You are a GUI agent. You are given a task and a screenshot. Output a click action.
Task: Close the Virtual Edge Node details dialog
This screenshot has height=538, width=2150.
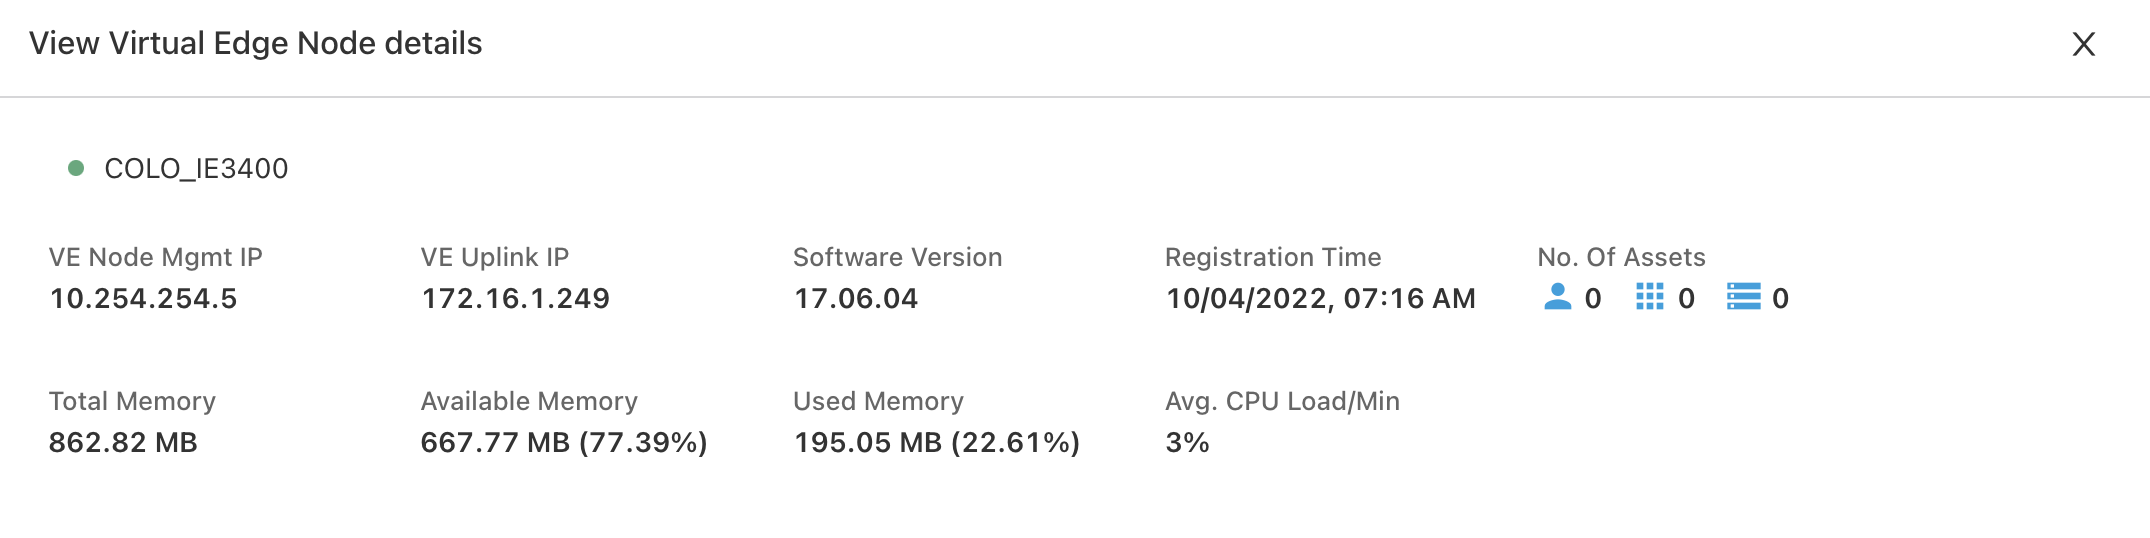click(2083, 44)
